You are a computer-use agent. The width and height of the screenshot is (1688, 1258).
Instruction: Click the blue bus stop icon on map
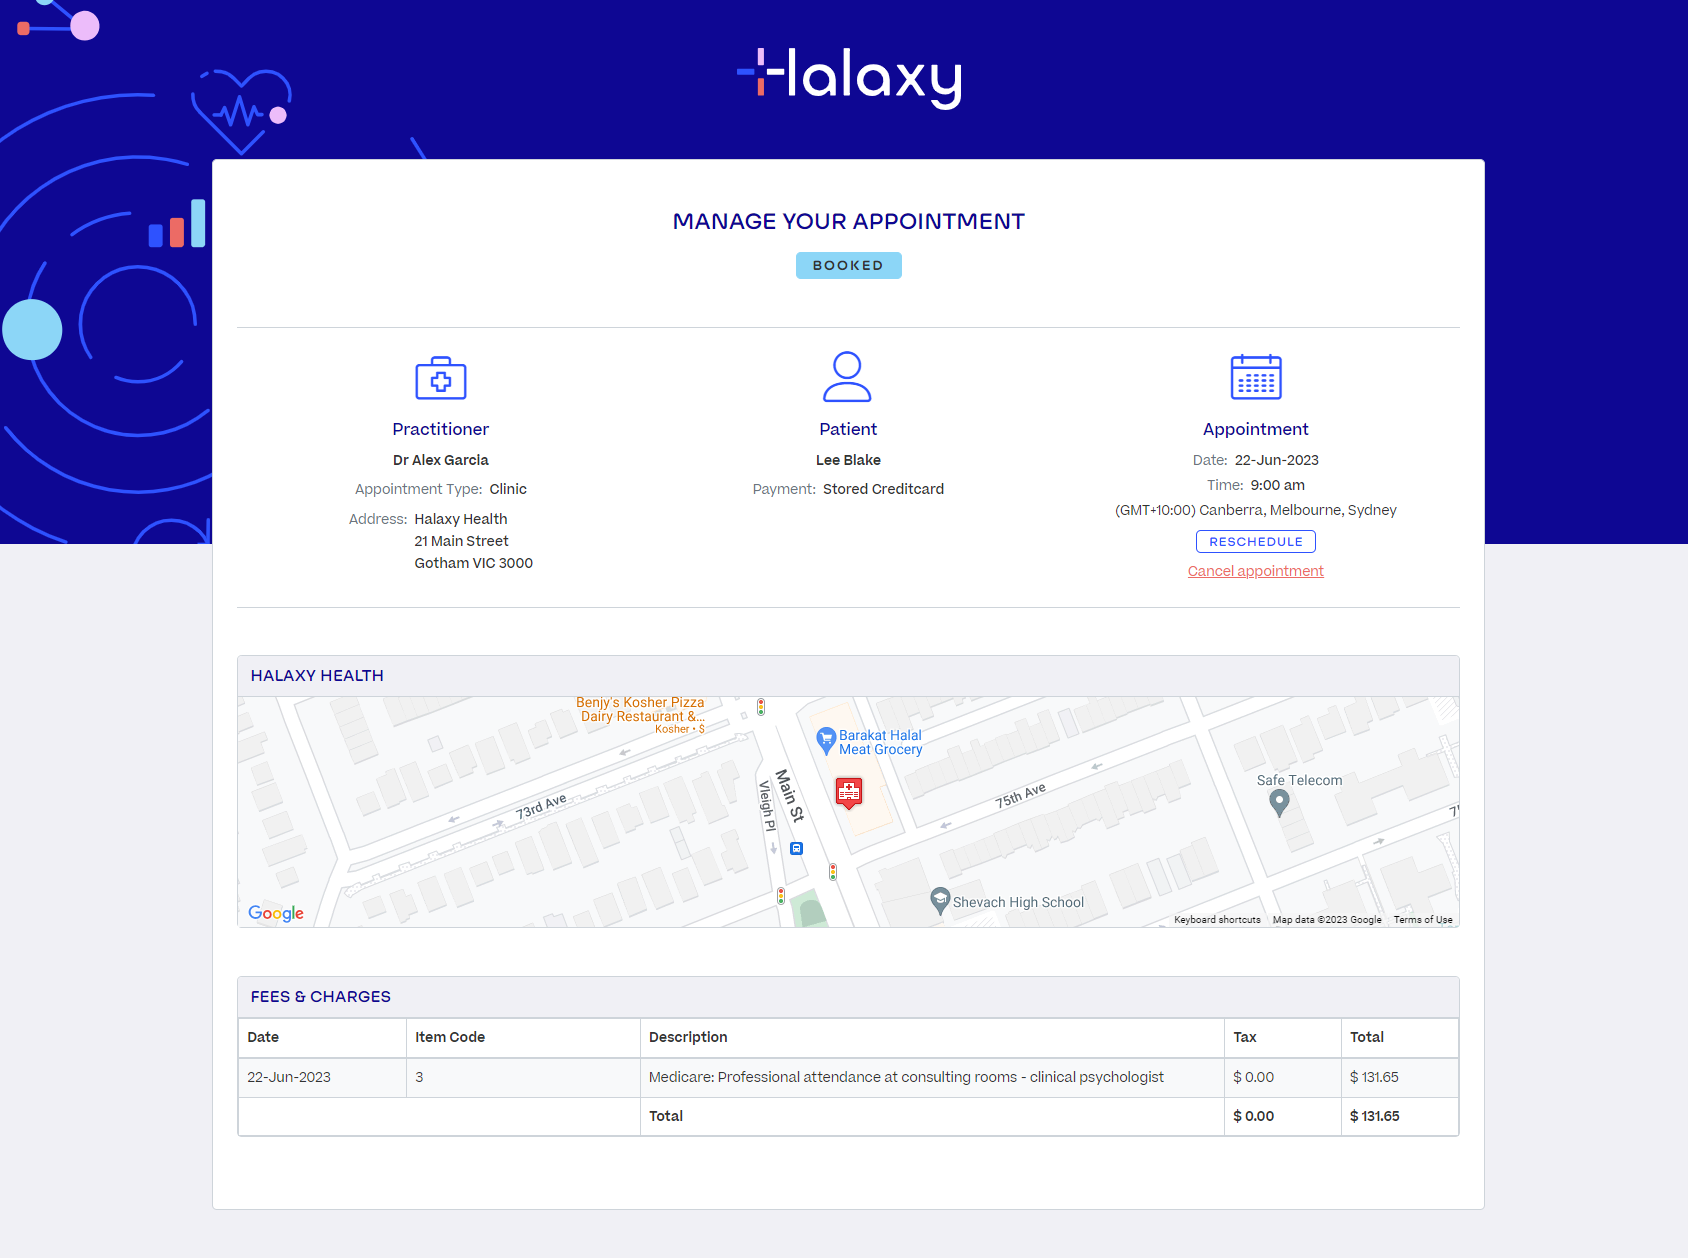[x=797, y=848]
